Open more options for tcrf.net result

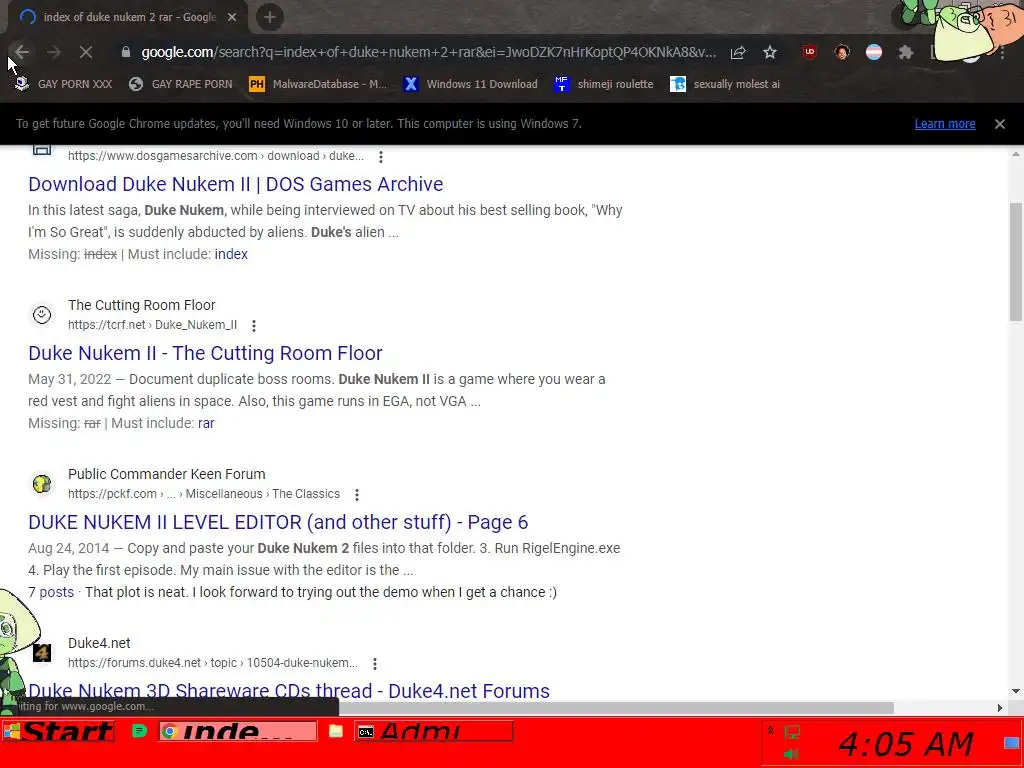tap(254, 325)
